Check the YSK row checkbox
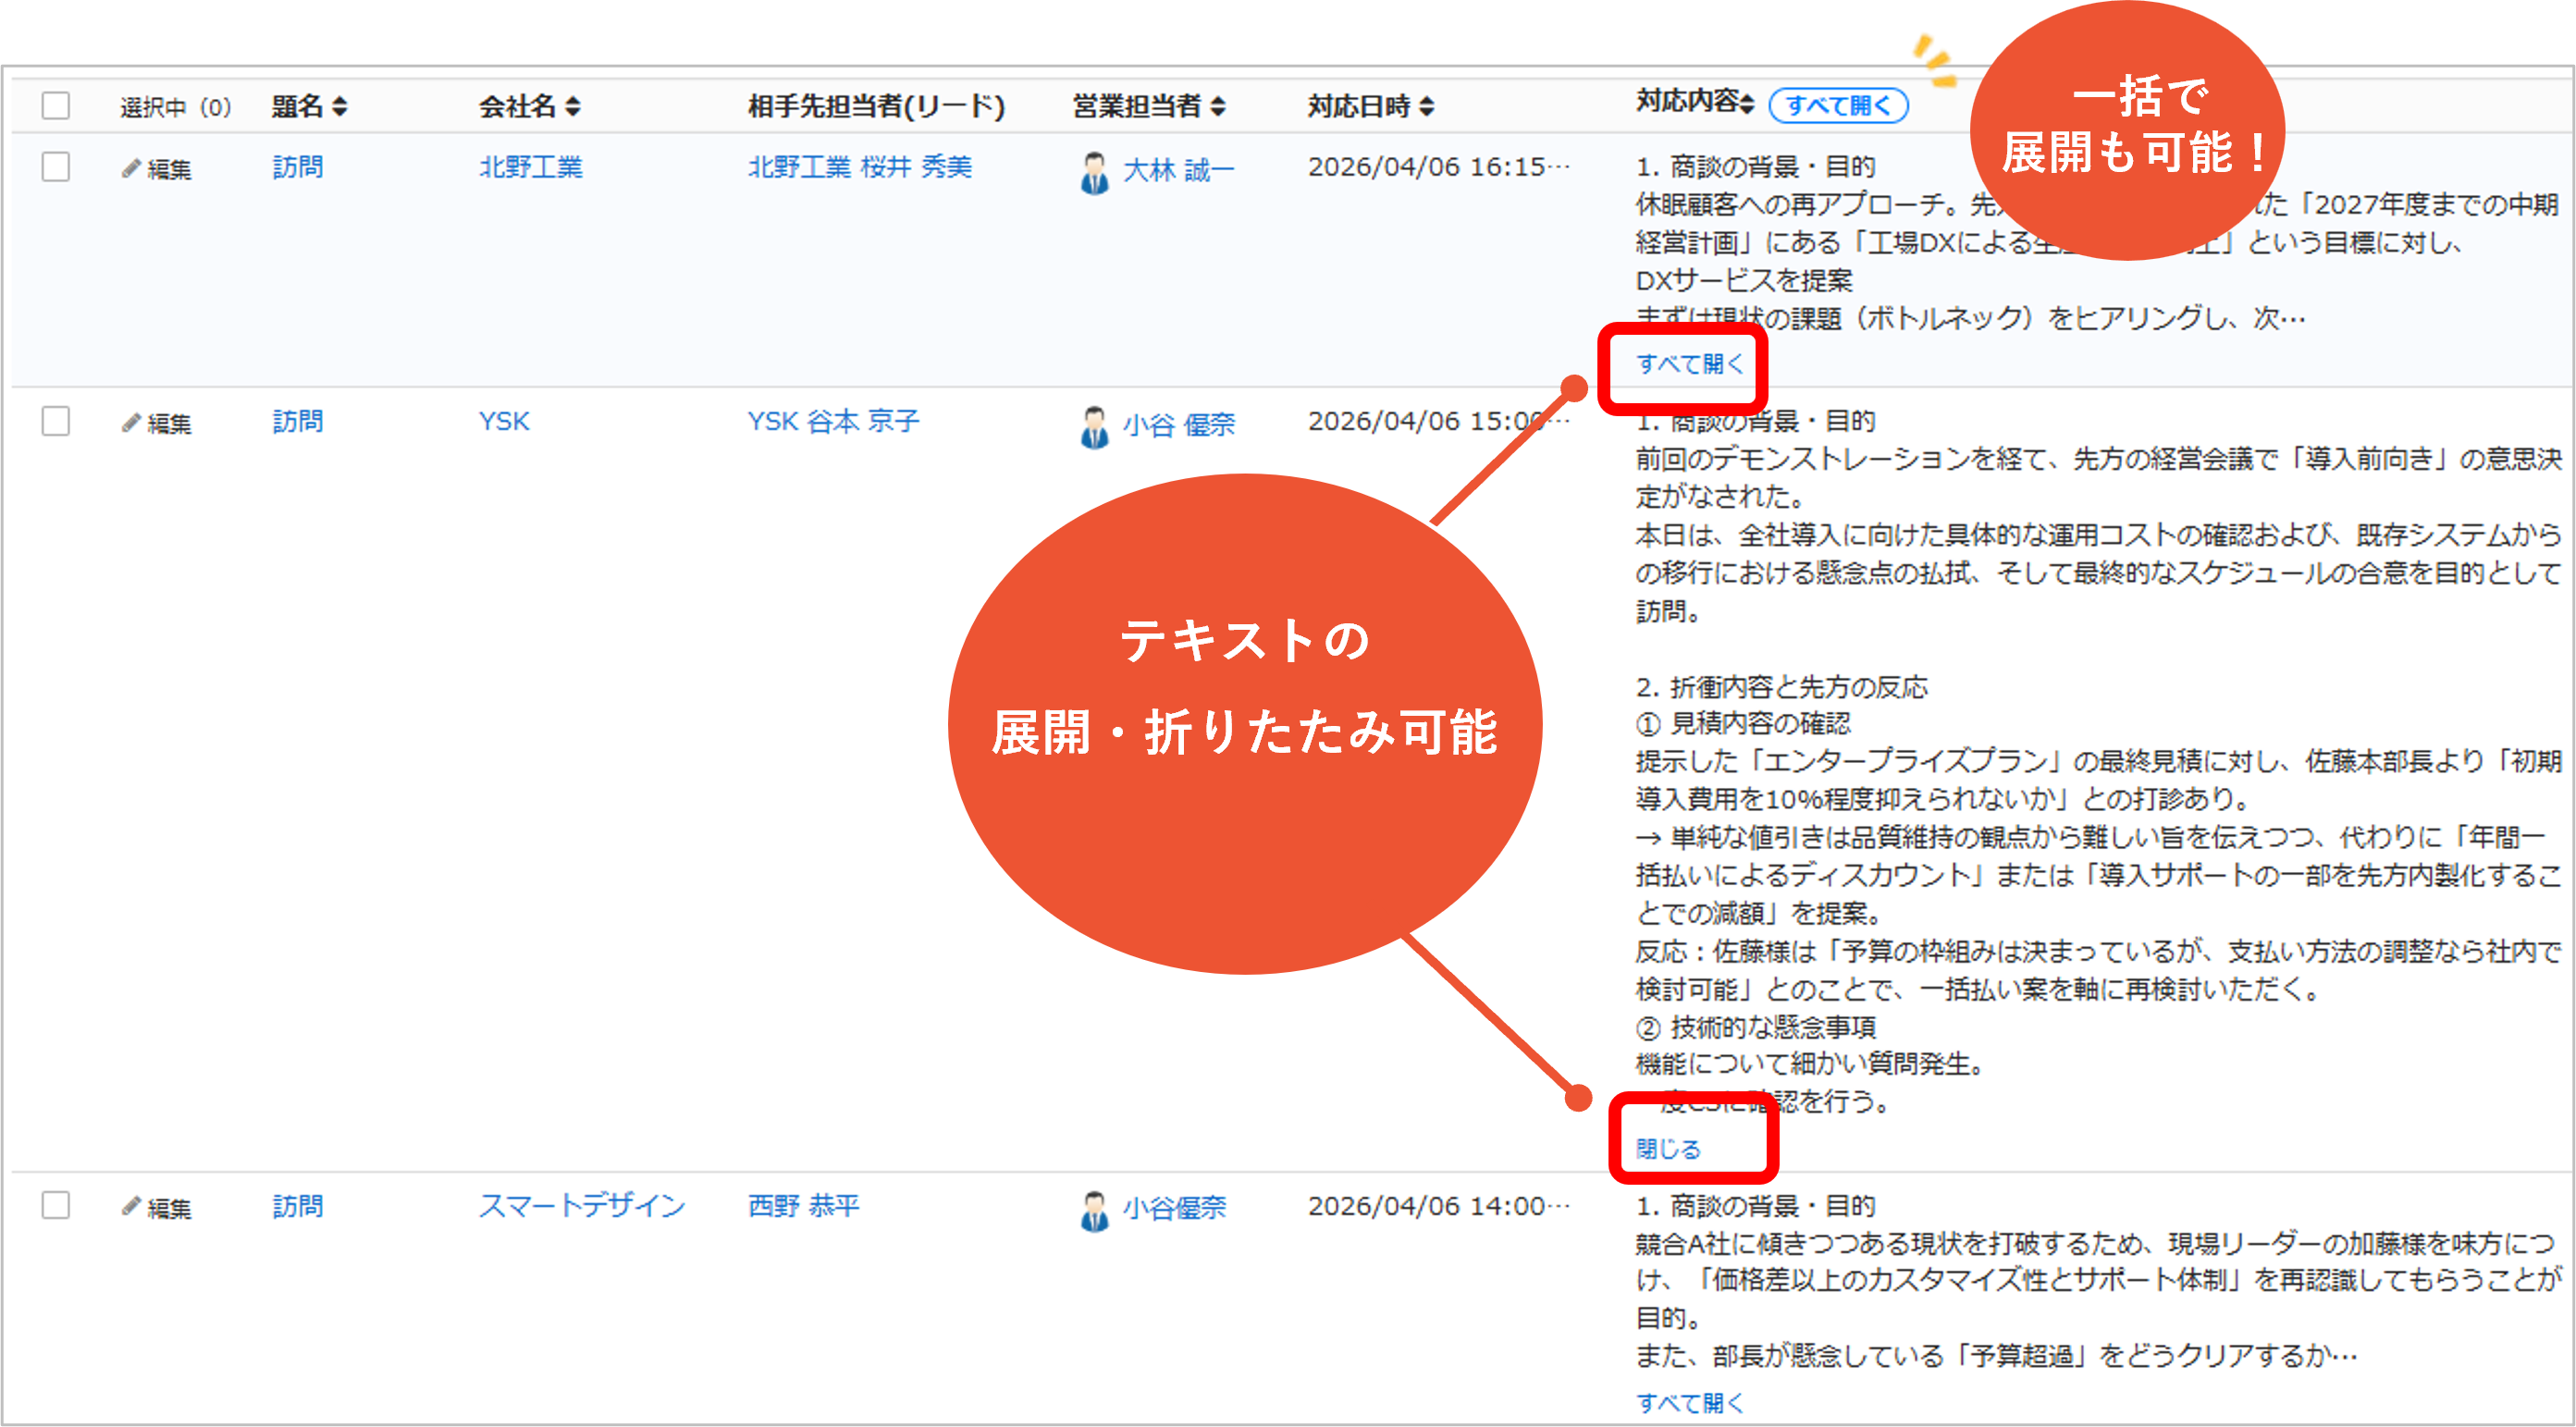Image resolution: width=2576 pixels, height=1427 pixels. point(56,421)
